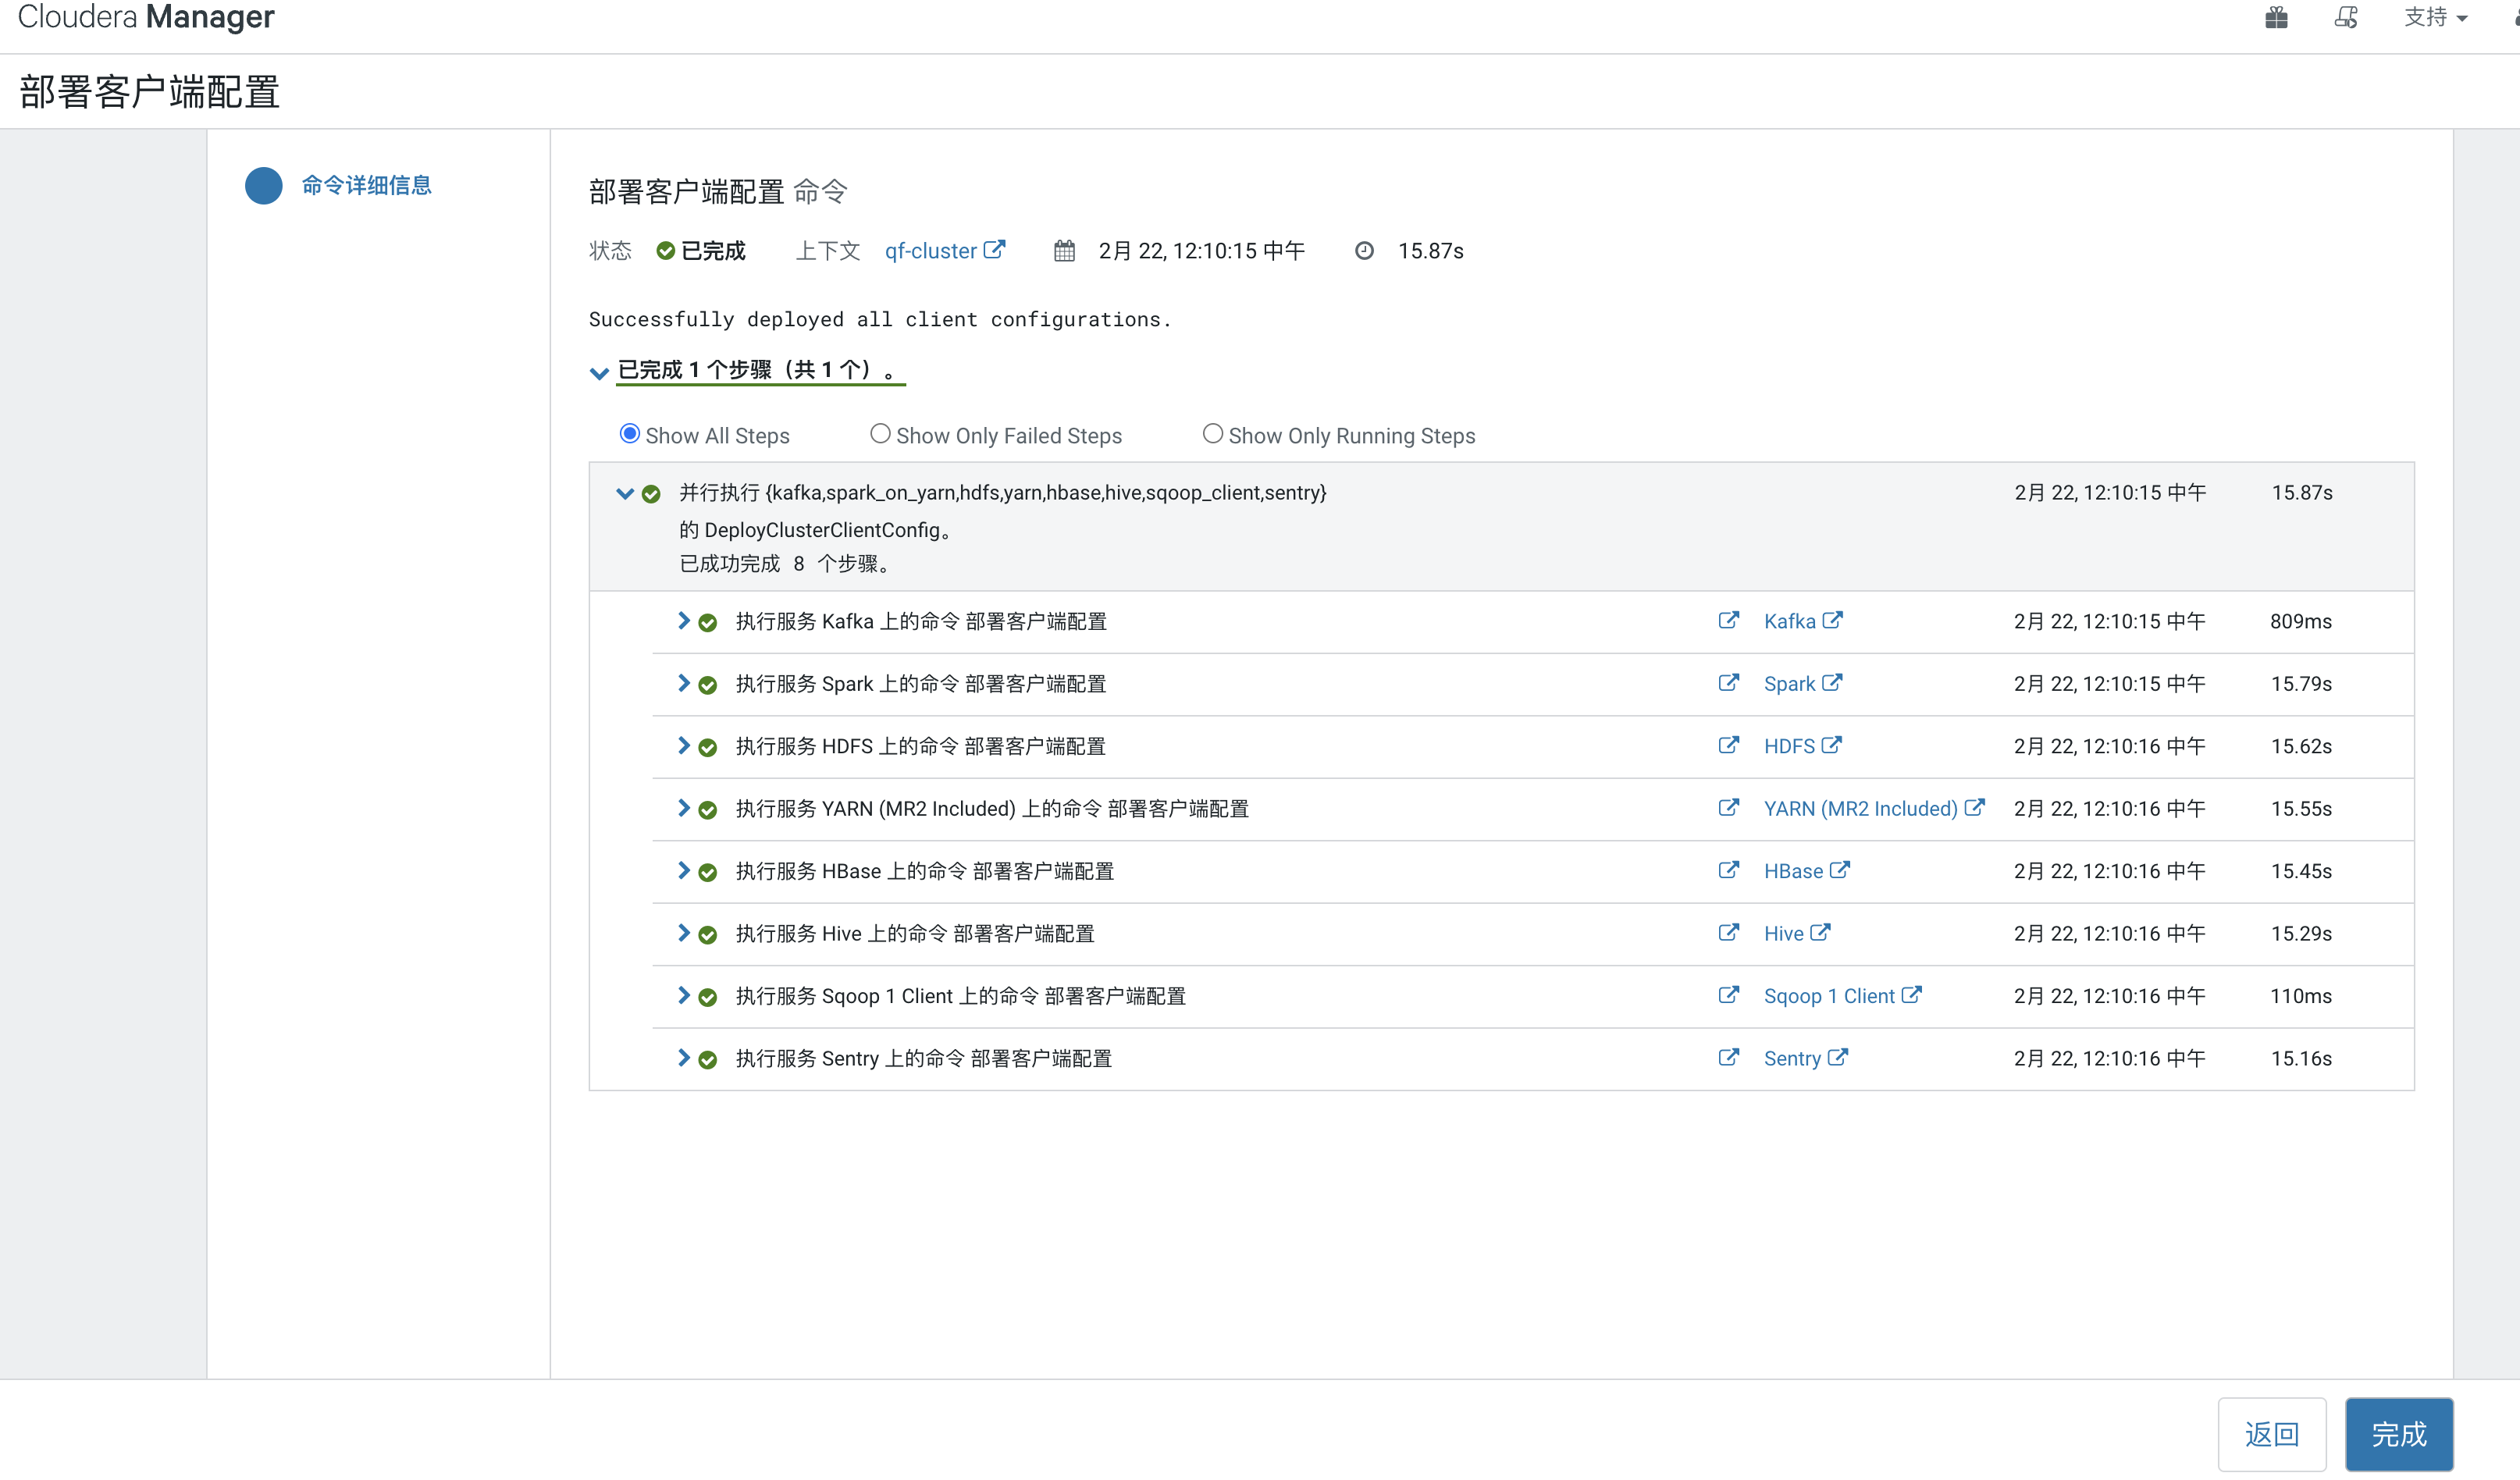
Task: Expand the Sentry 部署客户端配置 step
Action: 683,1058
